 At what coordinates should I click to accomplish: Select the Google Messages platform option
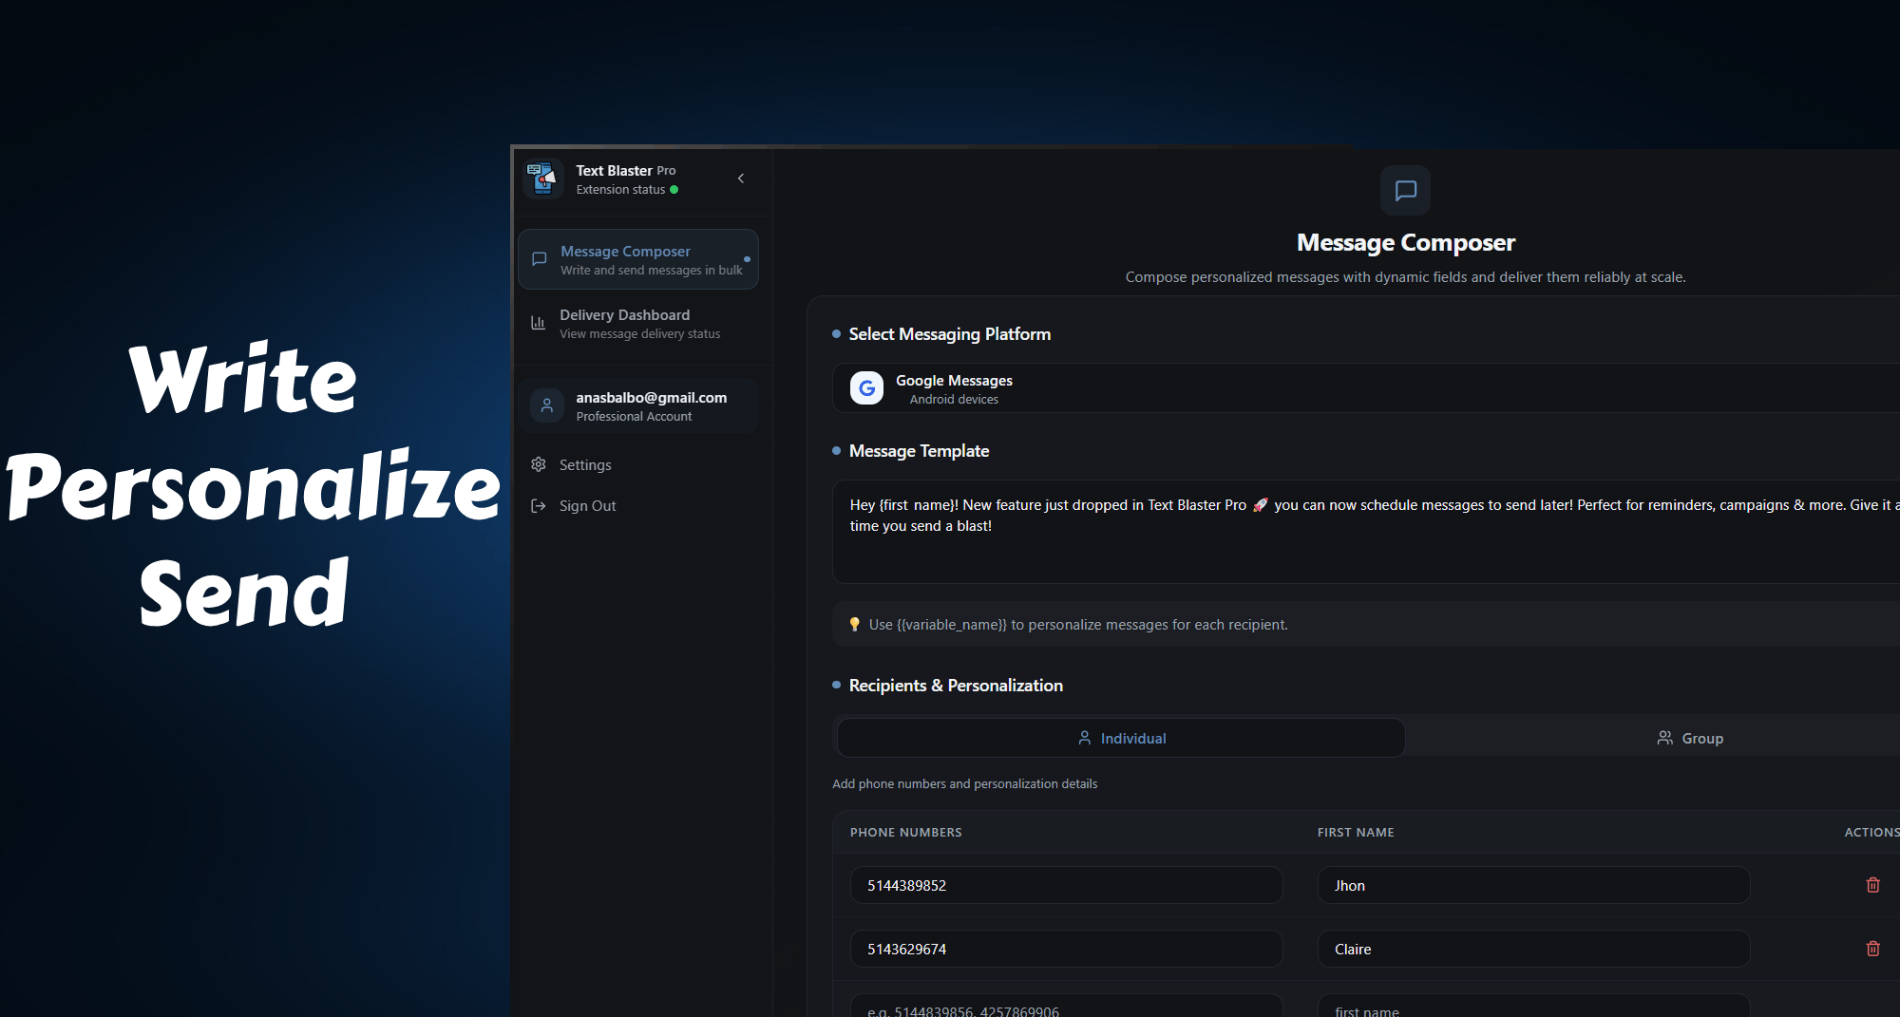(1366, 388)
